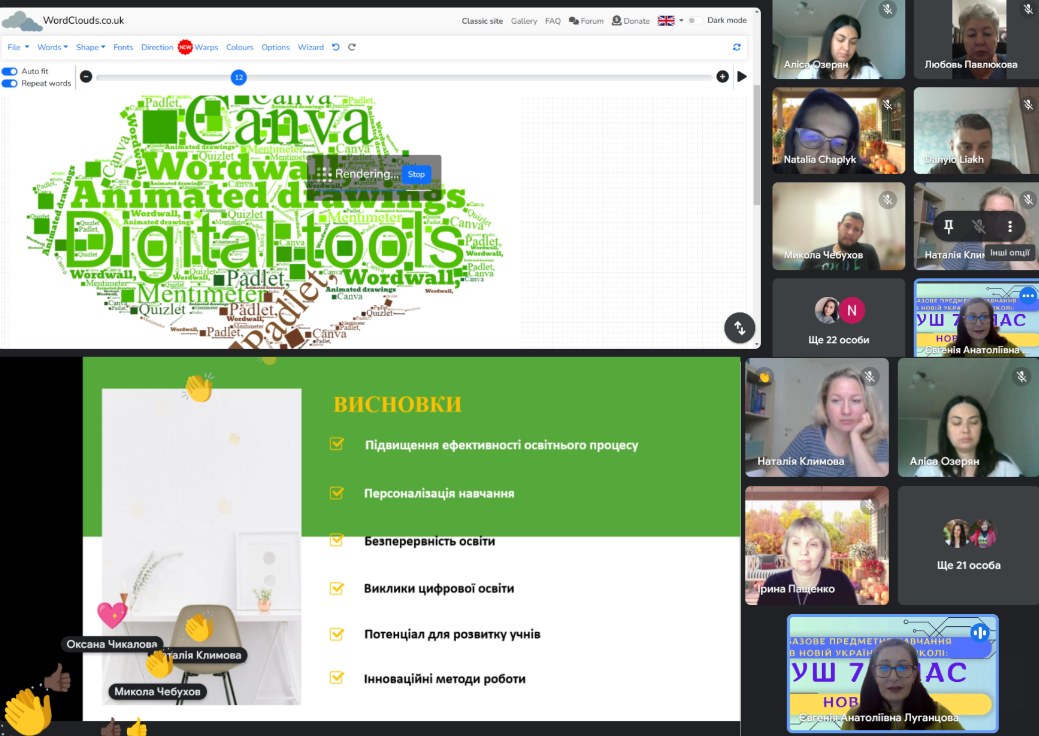
Task: Click the red NEW badge beside Warps
Action: (x=185, y=47)
